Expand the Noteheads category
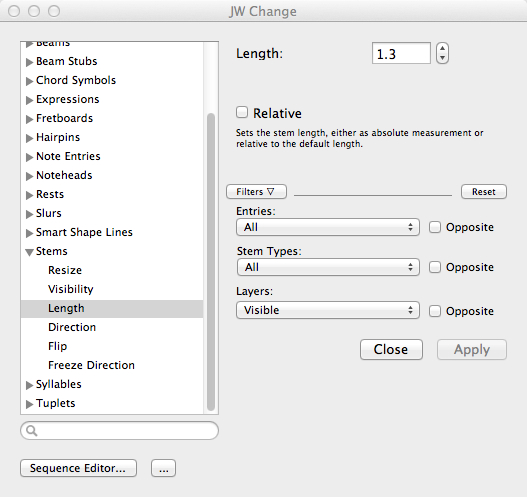This screenshot has height=497, width=527. point(30,176)
